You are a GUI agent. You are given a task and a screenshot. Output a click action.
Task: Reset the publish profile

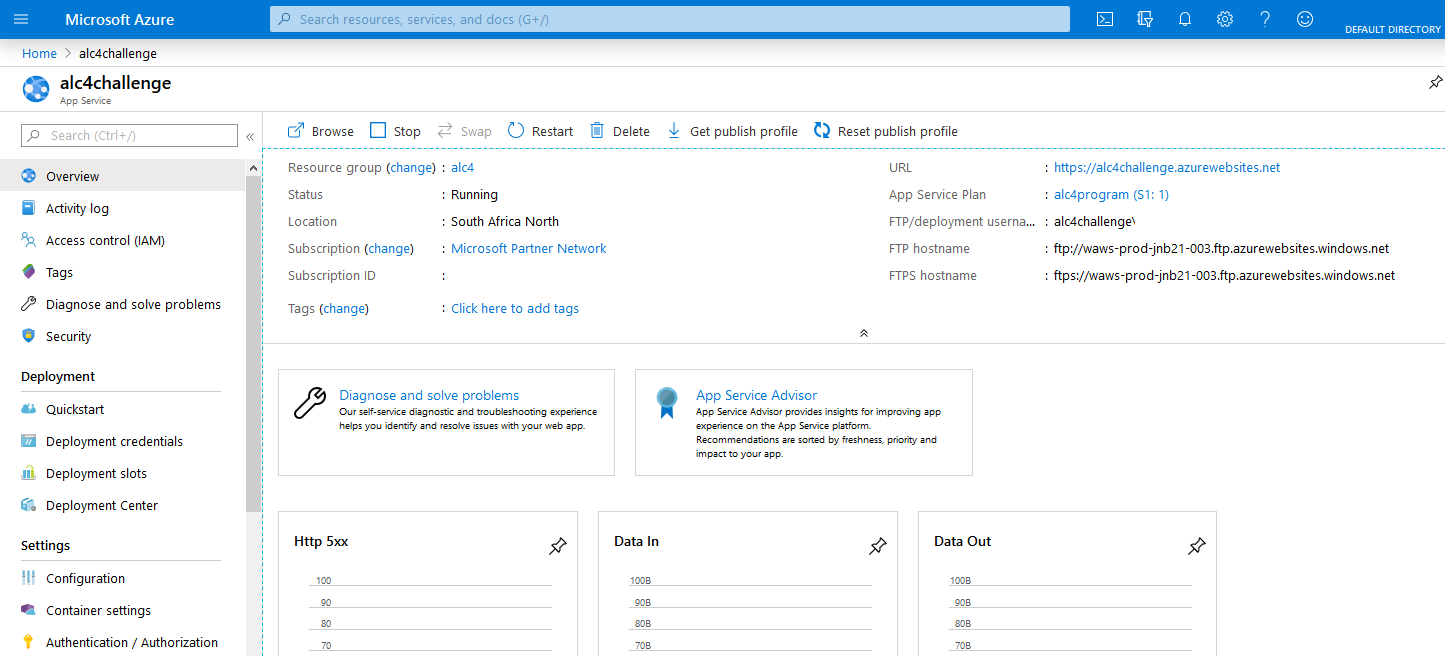[886, 131]
